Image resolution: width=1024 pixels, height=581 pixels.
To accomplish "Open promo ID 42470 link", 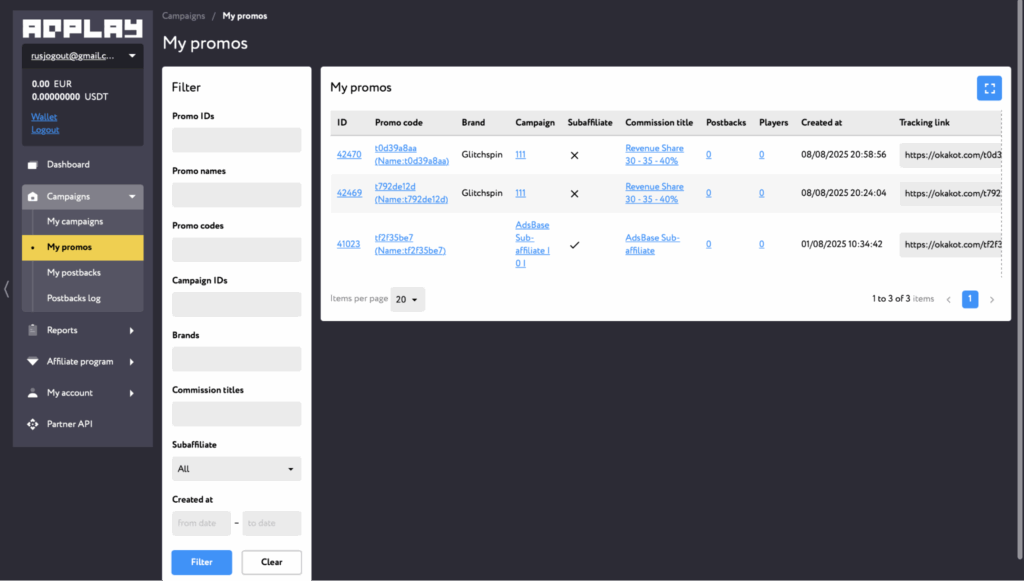I will coord(349,155).
